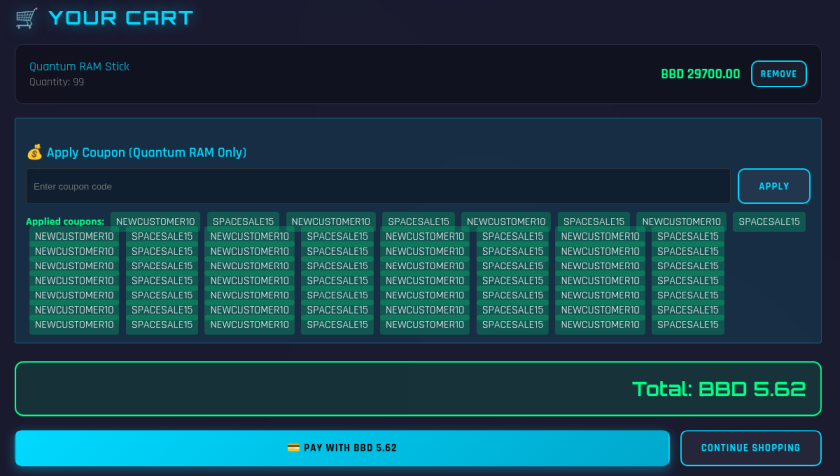Click the shopping cart icon in header
The image size is (840, 476).
(28, 18)
